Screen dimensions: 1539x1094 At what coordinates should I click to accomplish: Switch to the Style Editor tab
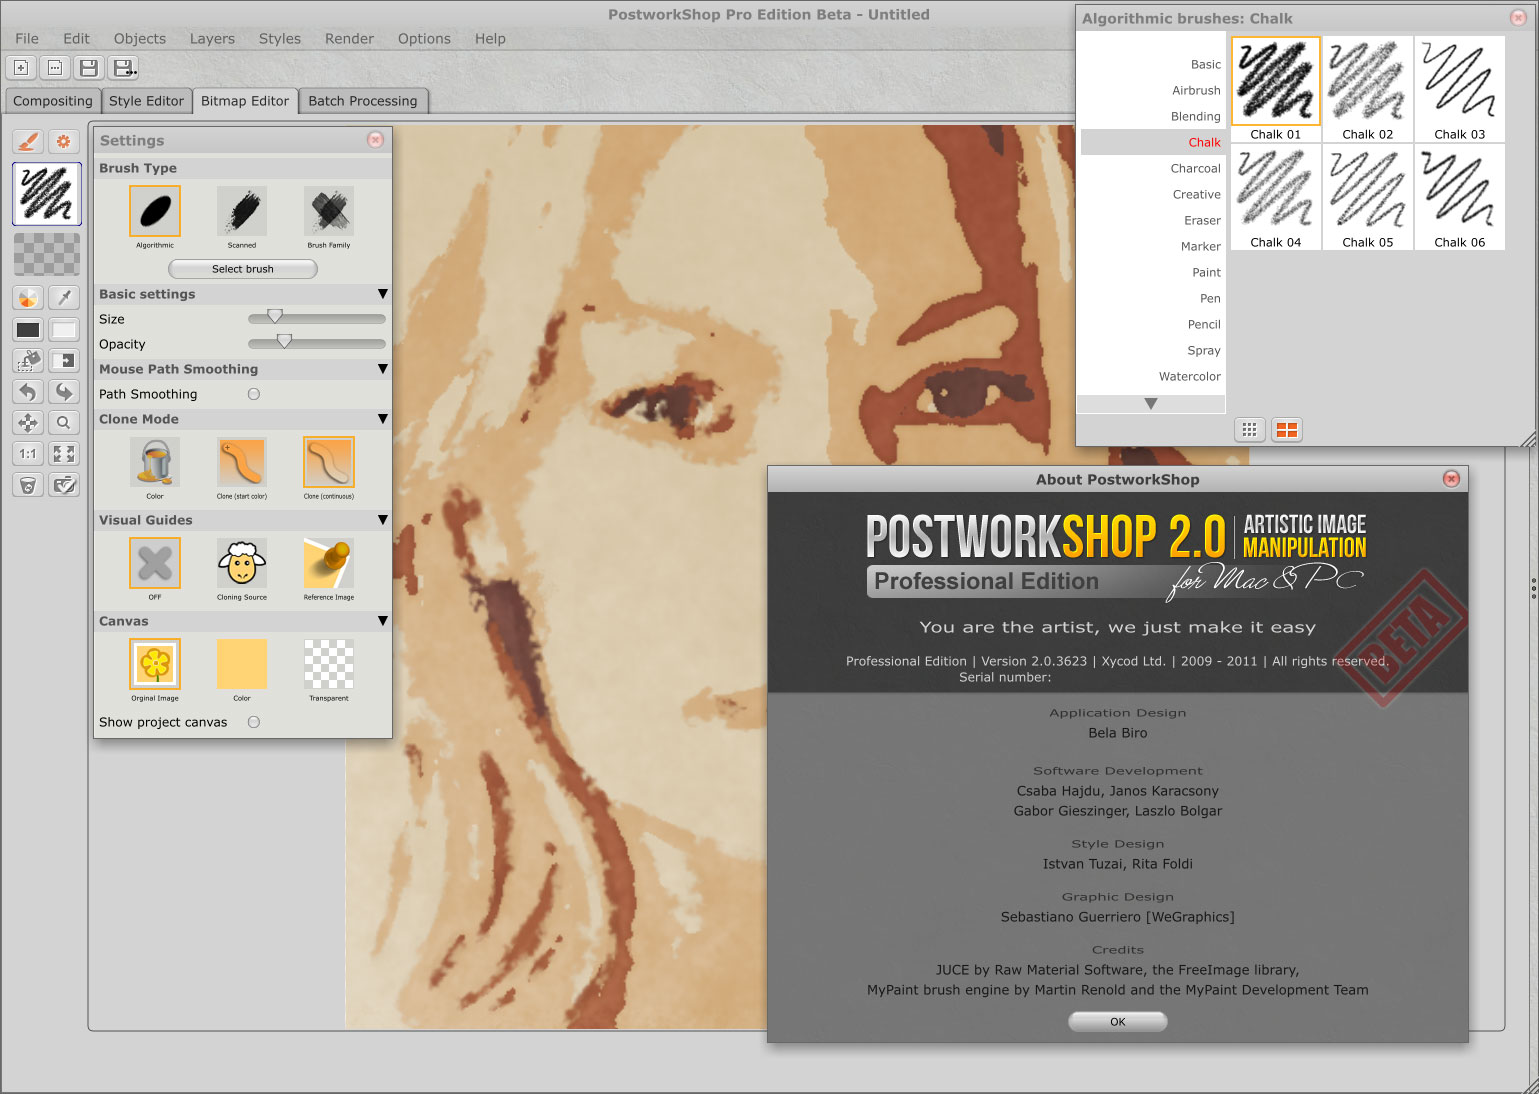(x=146, y=101)
